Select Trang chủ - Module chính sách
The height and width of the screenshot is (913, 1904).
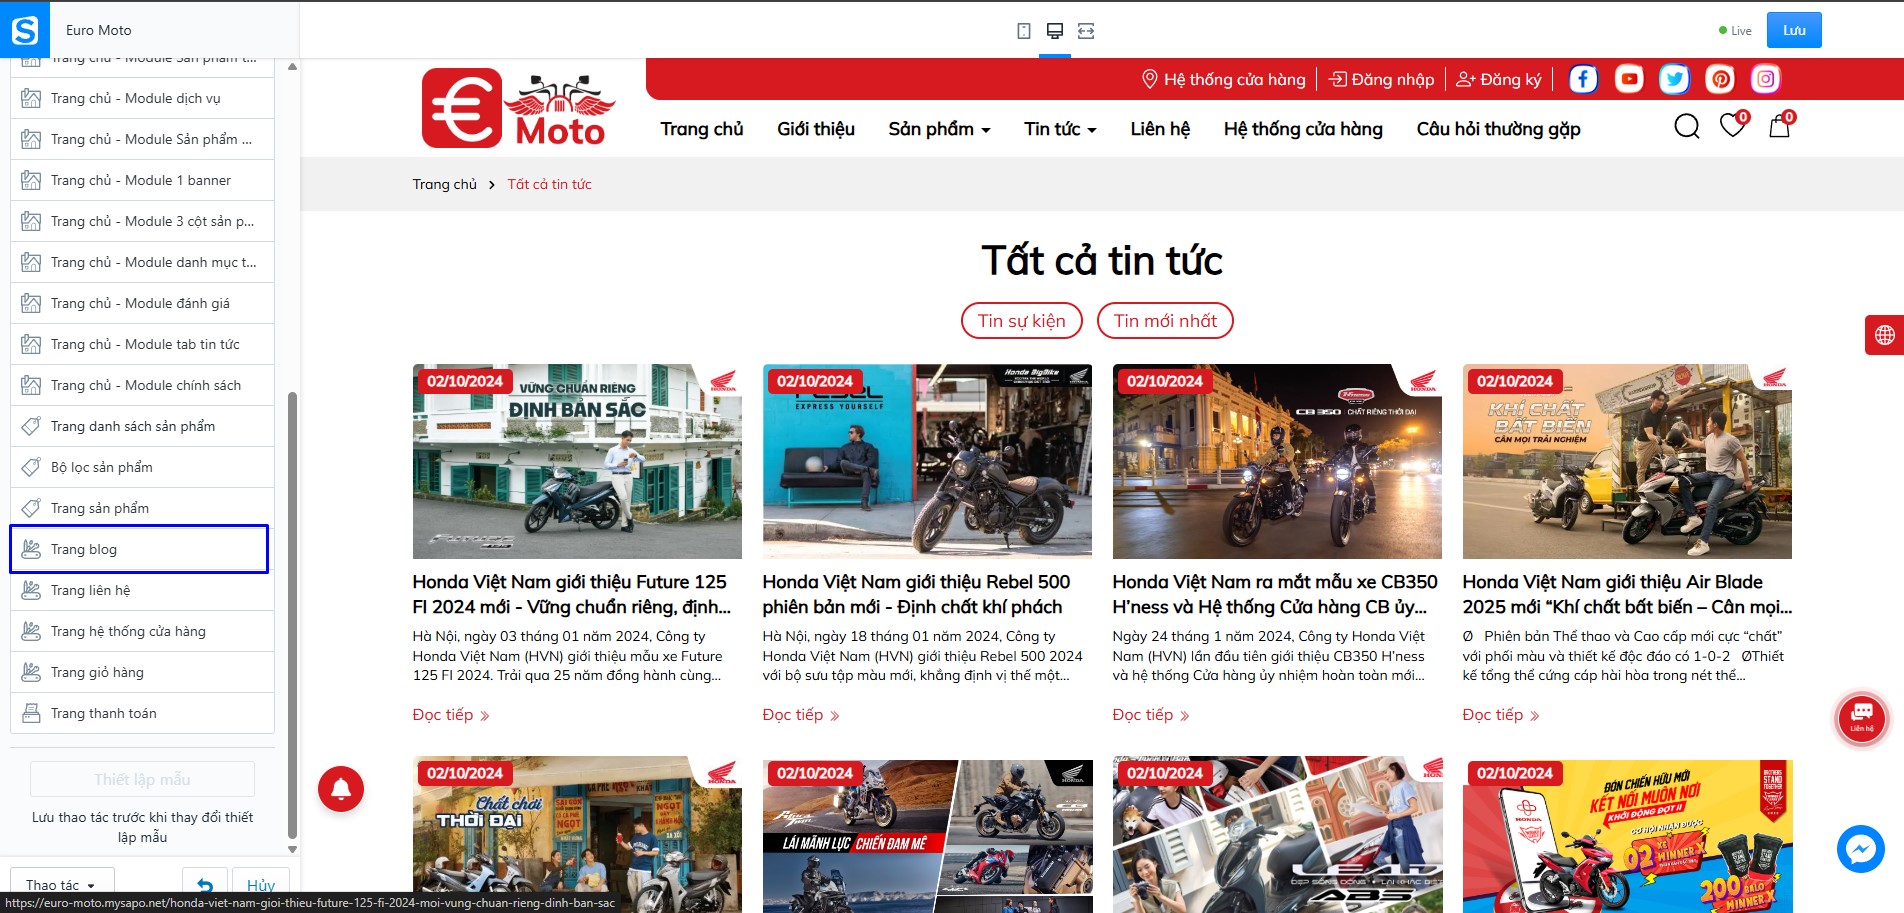(x=142, y=385)
